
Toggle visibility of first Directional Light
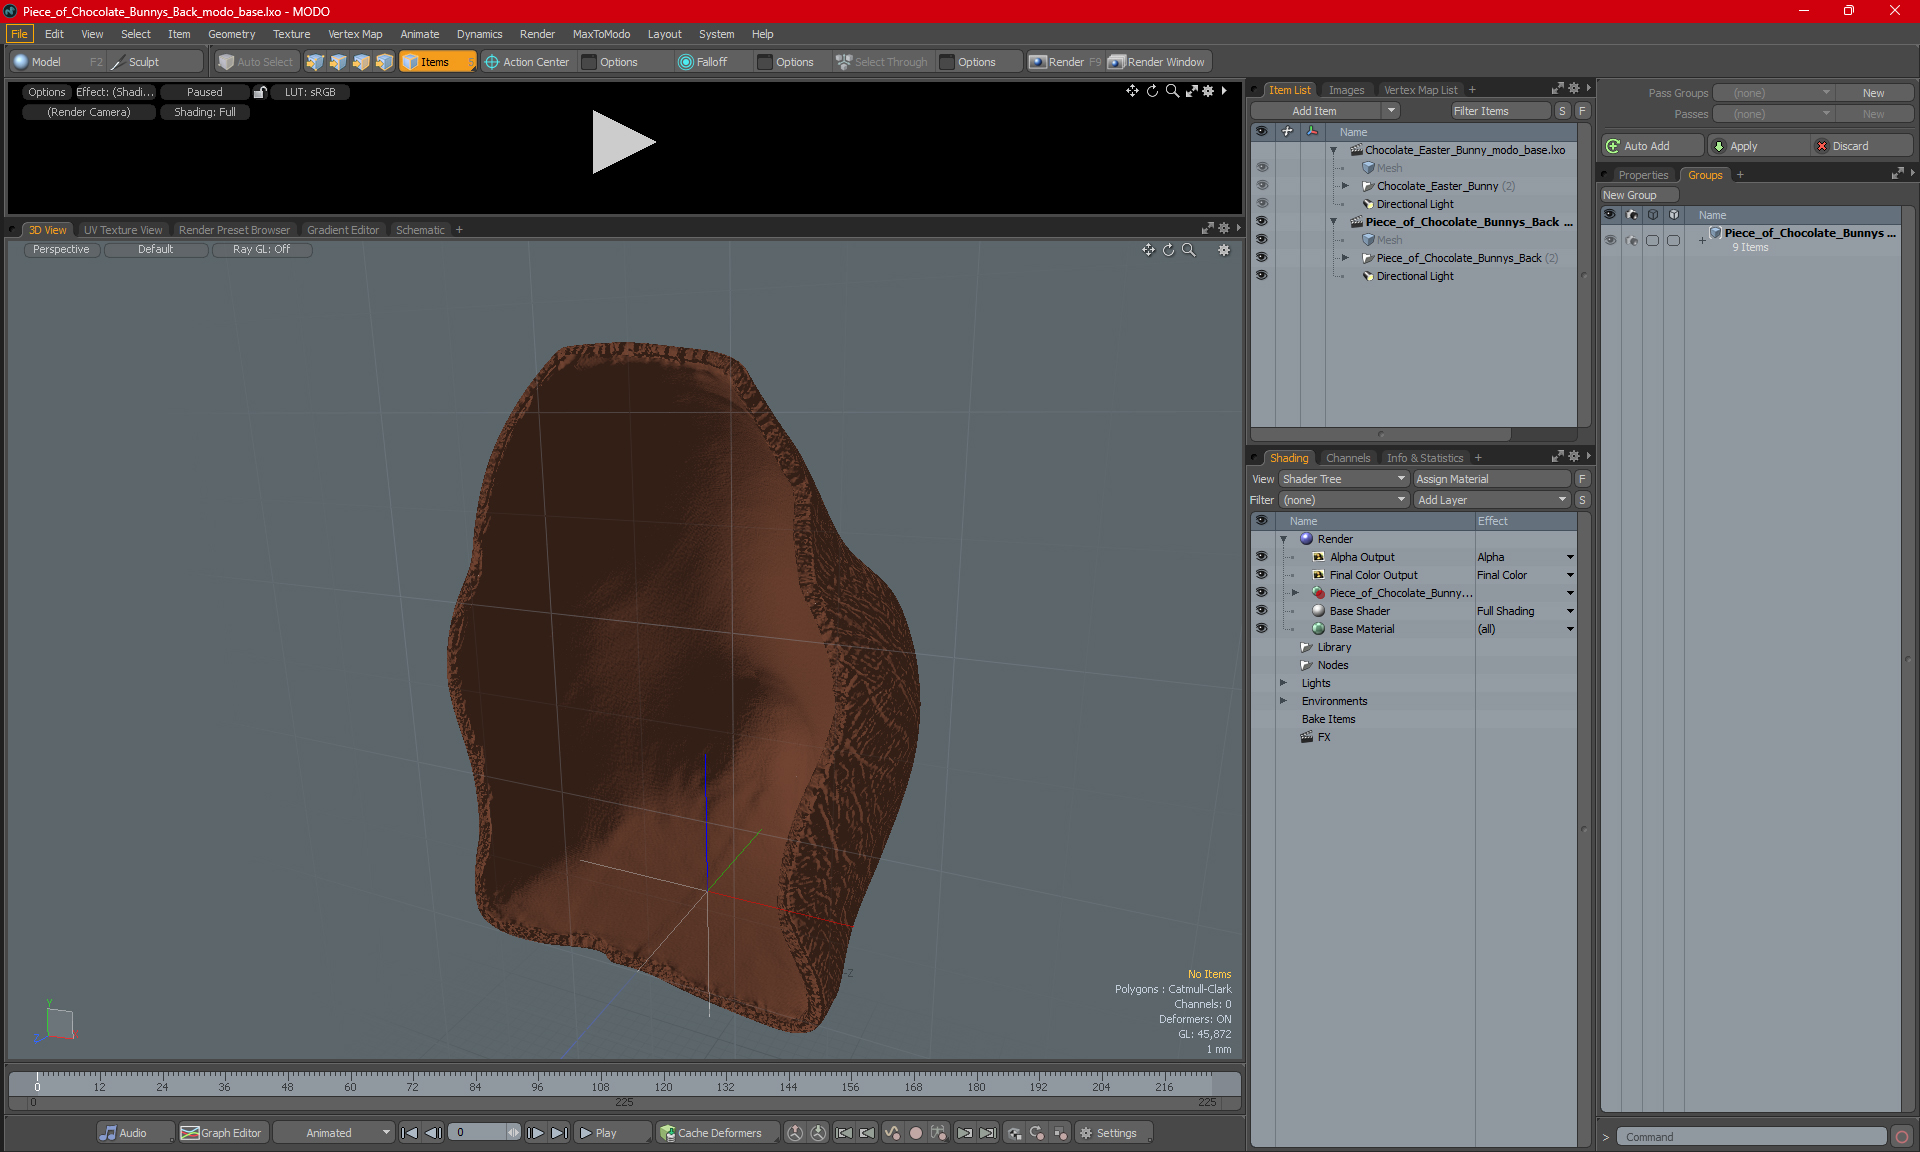tap(1262, 204)
